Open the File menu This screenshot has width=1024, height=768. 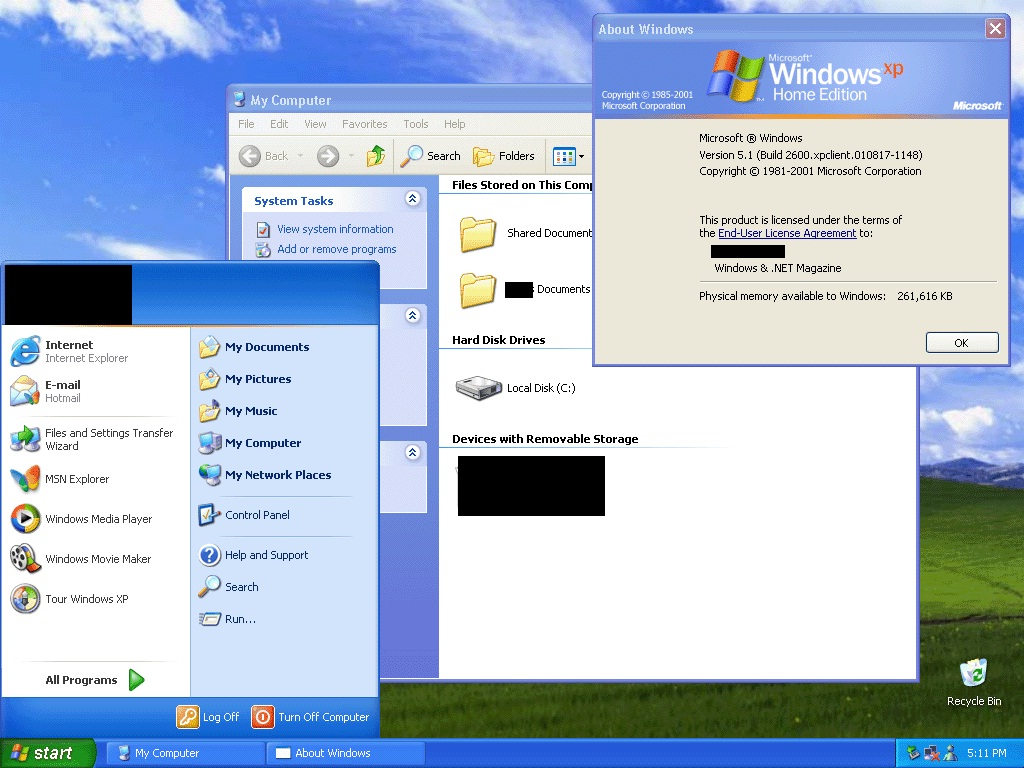[x=246, y=124]
